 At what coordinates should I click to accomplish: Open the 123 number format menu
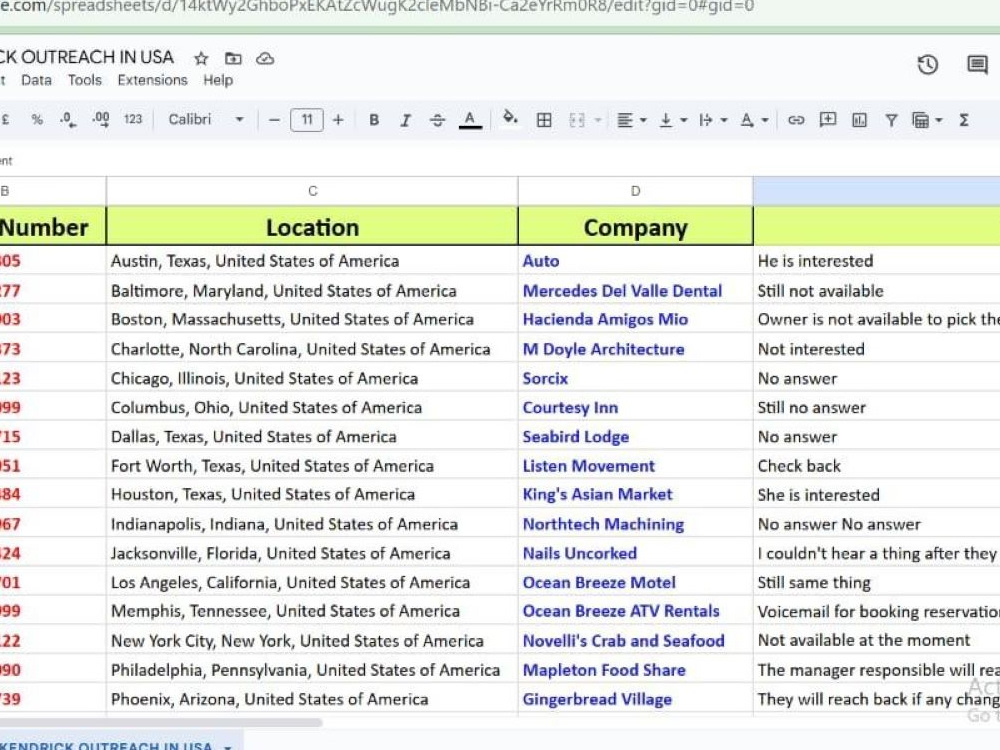[133, 119]
